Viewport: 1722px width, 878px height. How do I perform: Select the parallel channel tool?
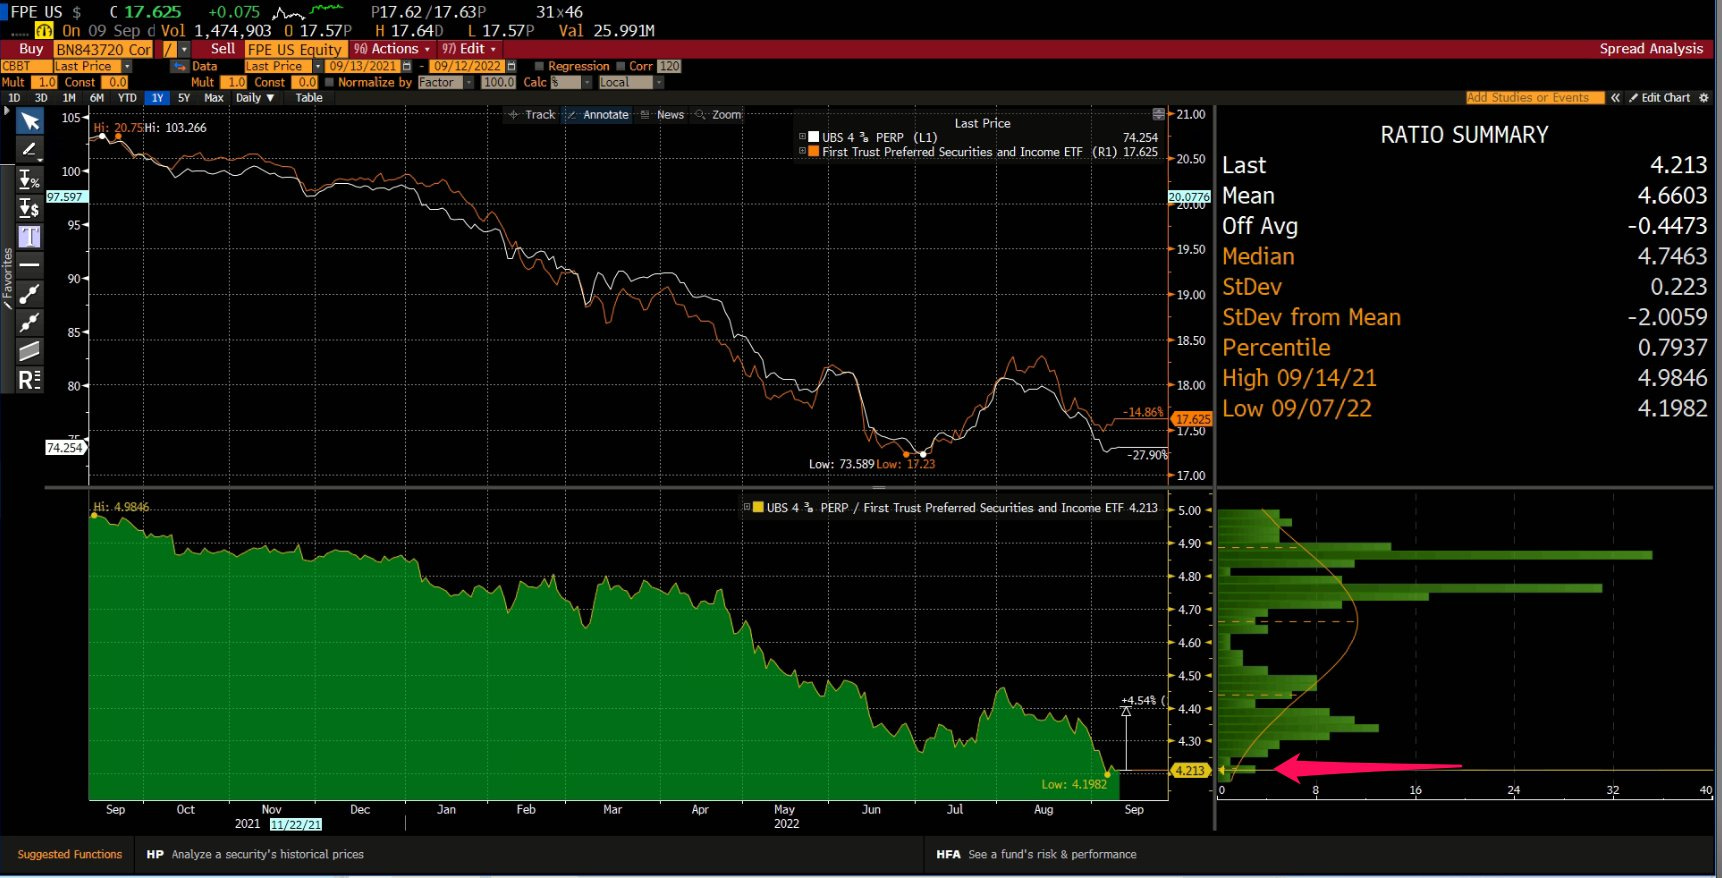[x=30, y=351]
